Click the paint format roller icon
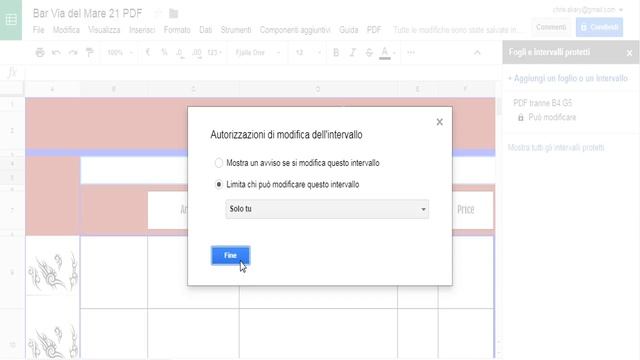 [90, 53]
